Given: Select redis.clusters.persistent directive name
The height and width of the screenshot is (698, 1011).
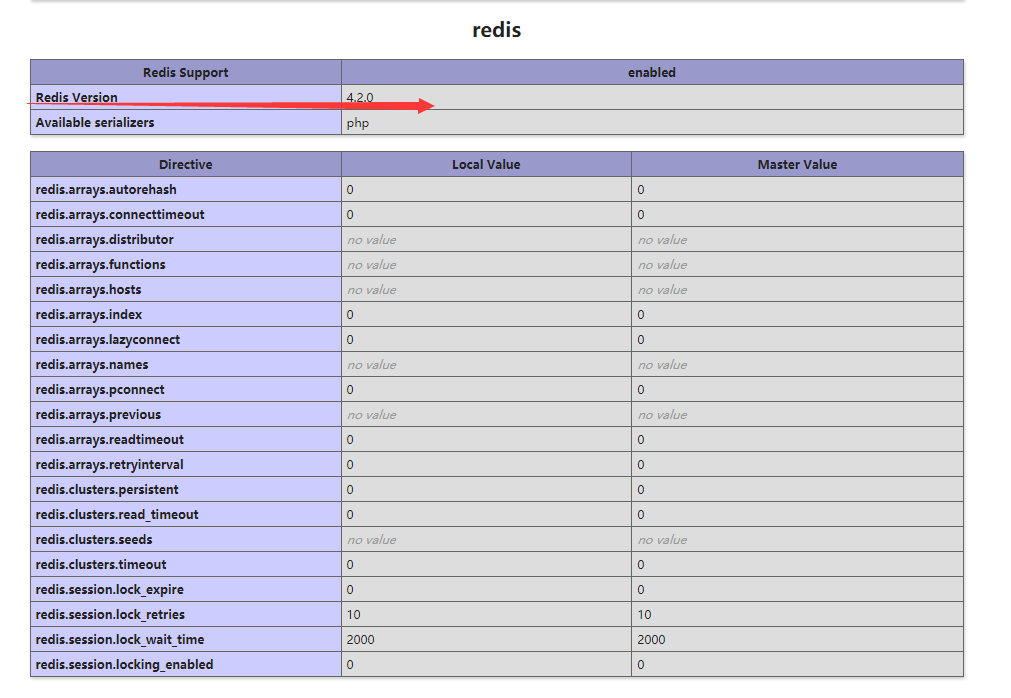Looking at the screenshot, I should (107, 490).
